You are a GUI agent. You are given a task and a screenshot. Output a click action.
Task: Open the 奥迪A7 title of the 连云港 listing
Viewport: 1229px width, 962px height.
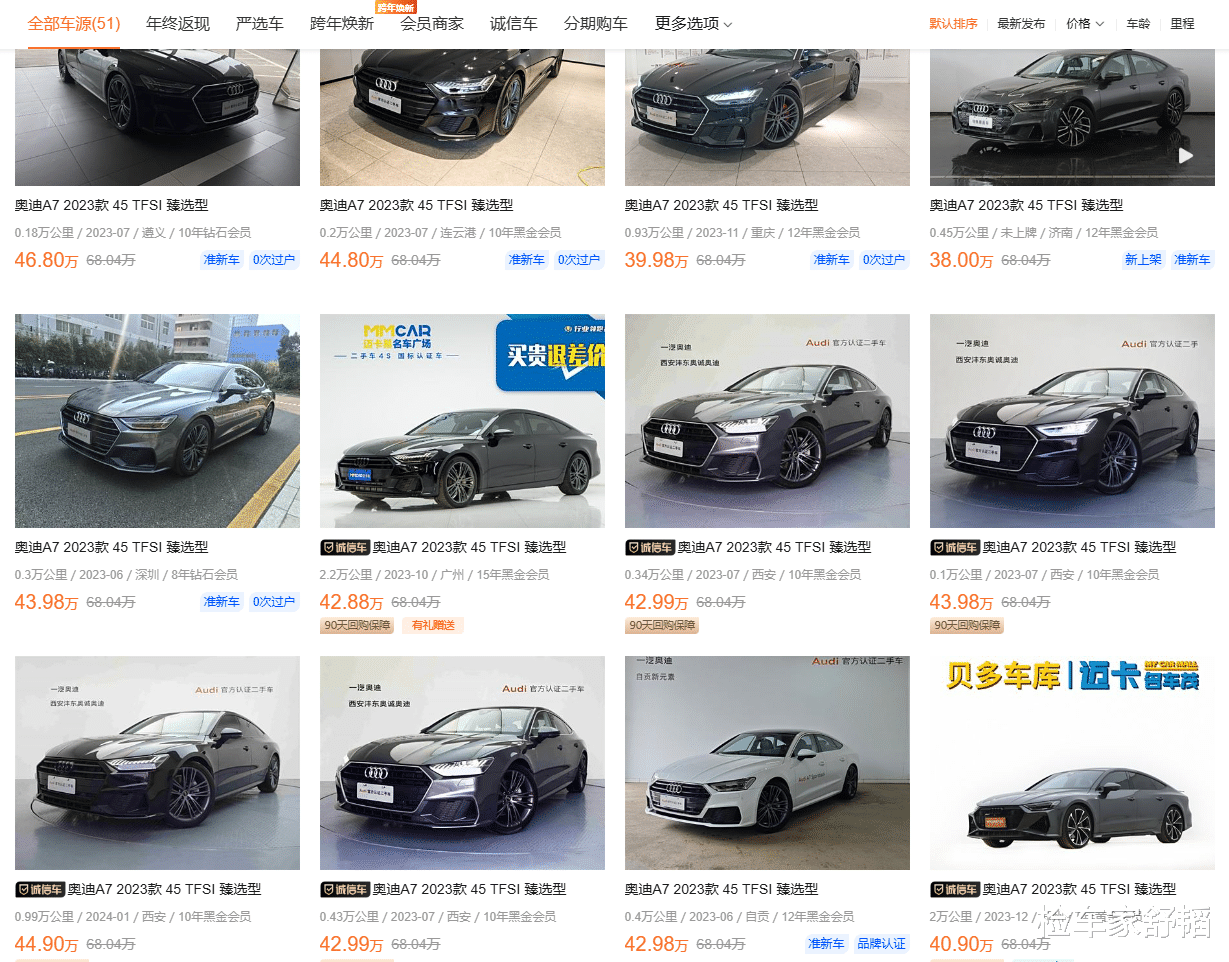click(x=417, y=205)
